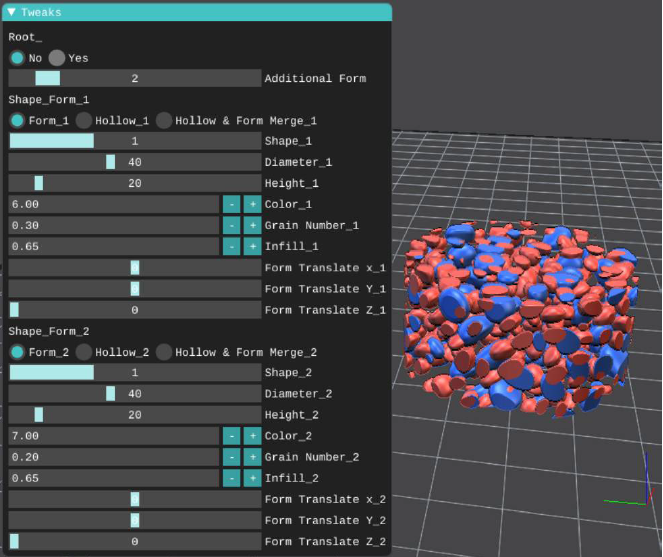Click the minus button for Color_1
The image size is (663, 557).
[231, 204]
